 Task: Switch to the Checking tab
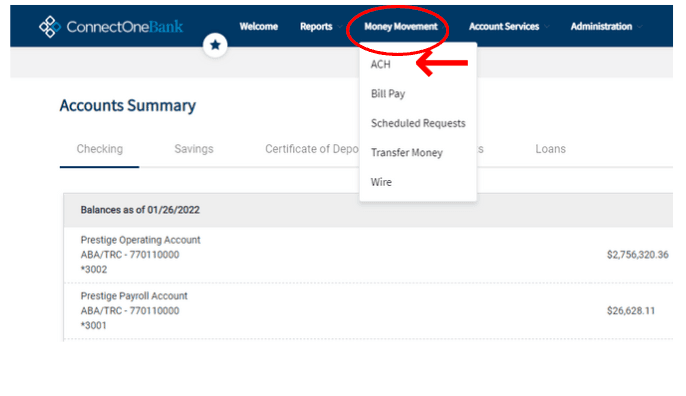pos(100,149)
